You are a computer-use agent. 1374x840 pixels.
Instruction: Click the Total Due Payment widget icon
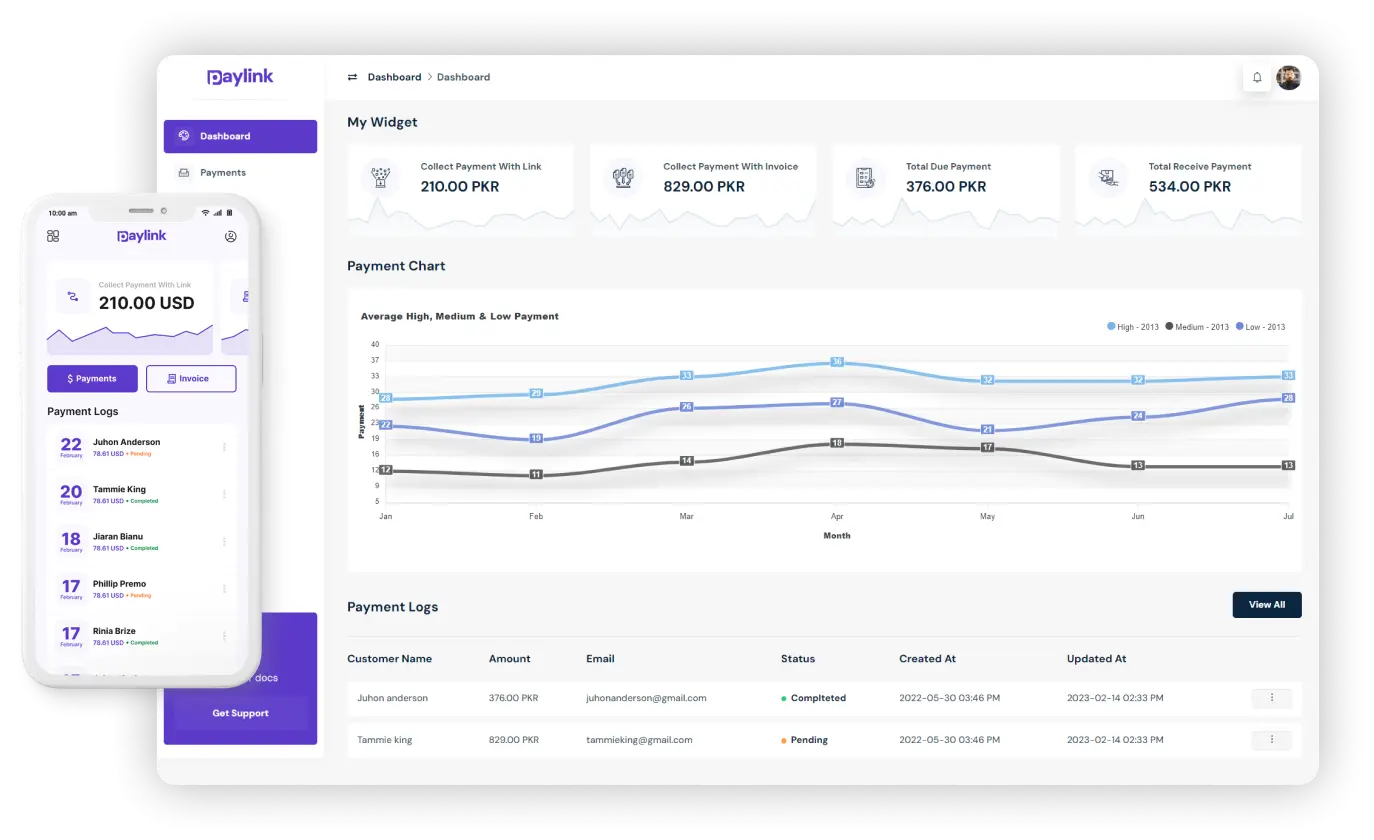865,178
